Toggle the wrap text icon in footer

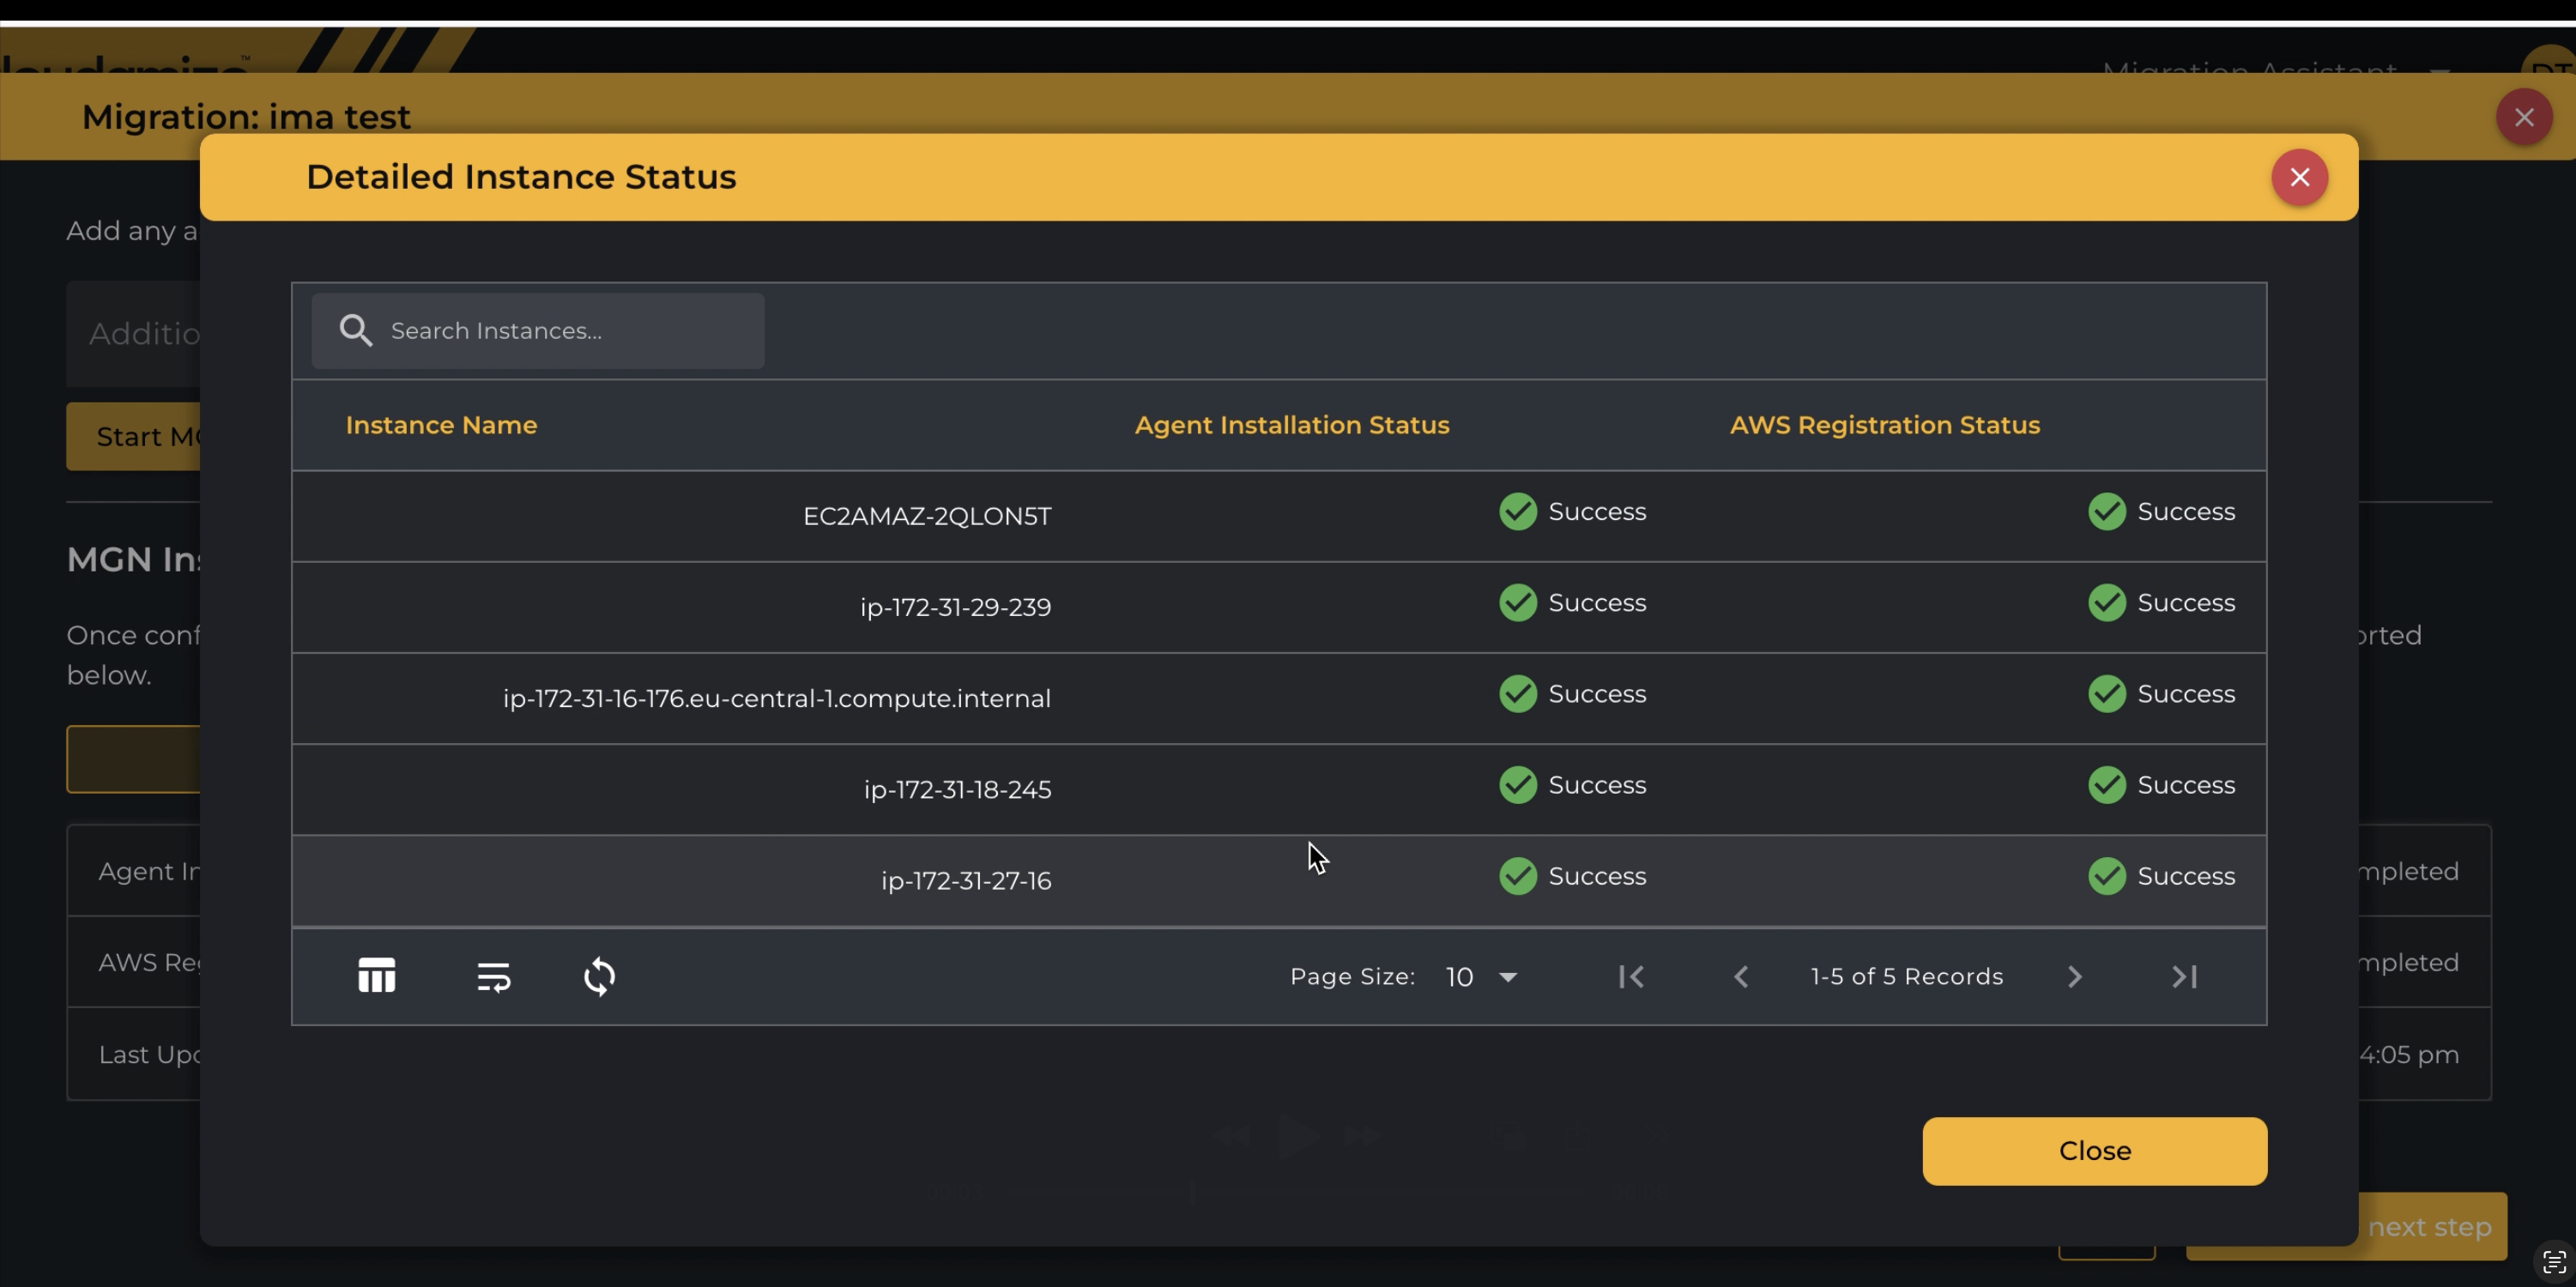[494, 976]
